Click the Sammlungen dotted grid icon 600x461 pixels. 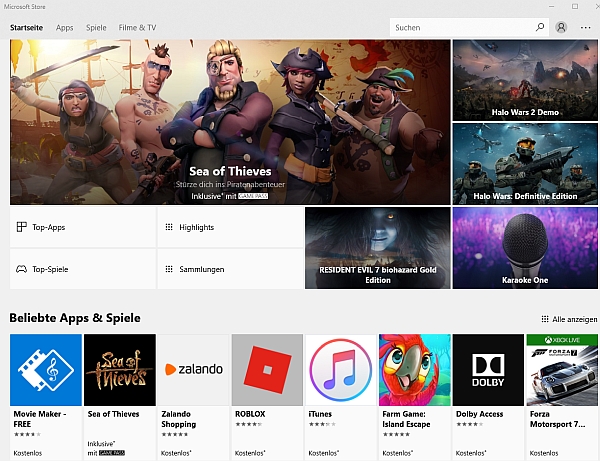(x=169, y=269)
